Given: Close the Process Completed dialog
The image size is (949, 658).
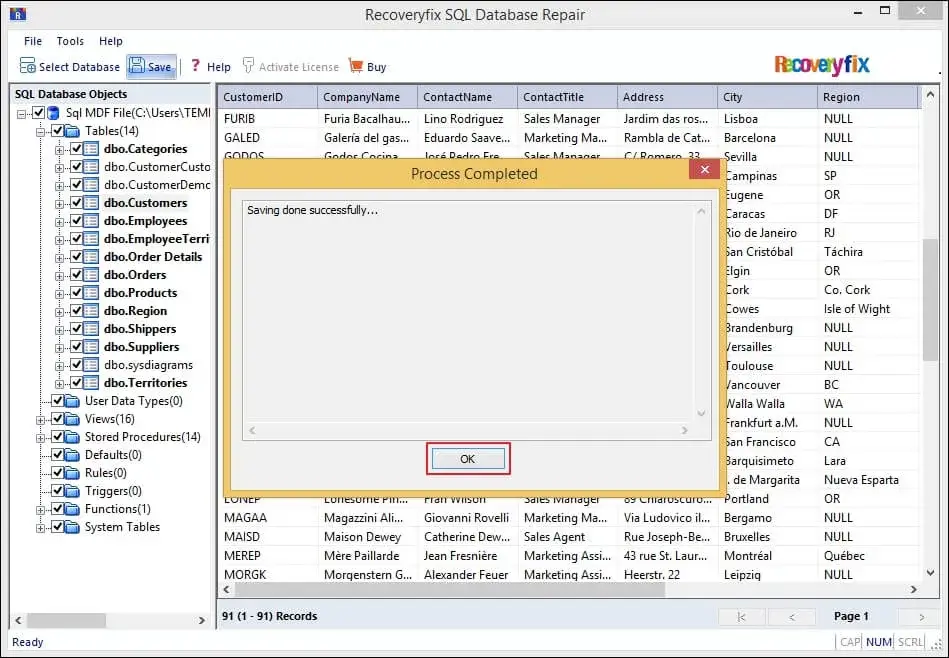Looking at the screenshot, I should (704, 169).
